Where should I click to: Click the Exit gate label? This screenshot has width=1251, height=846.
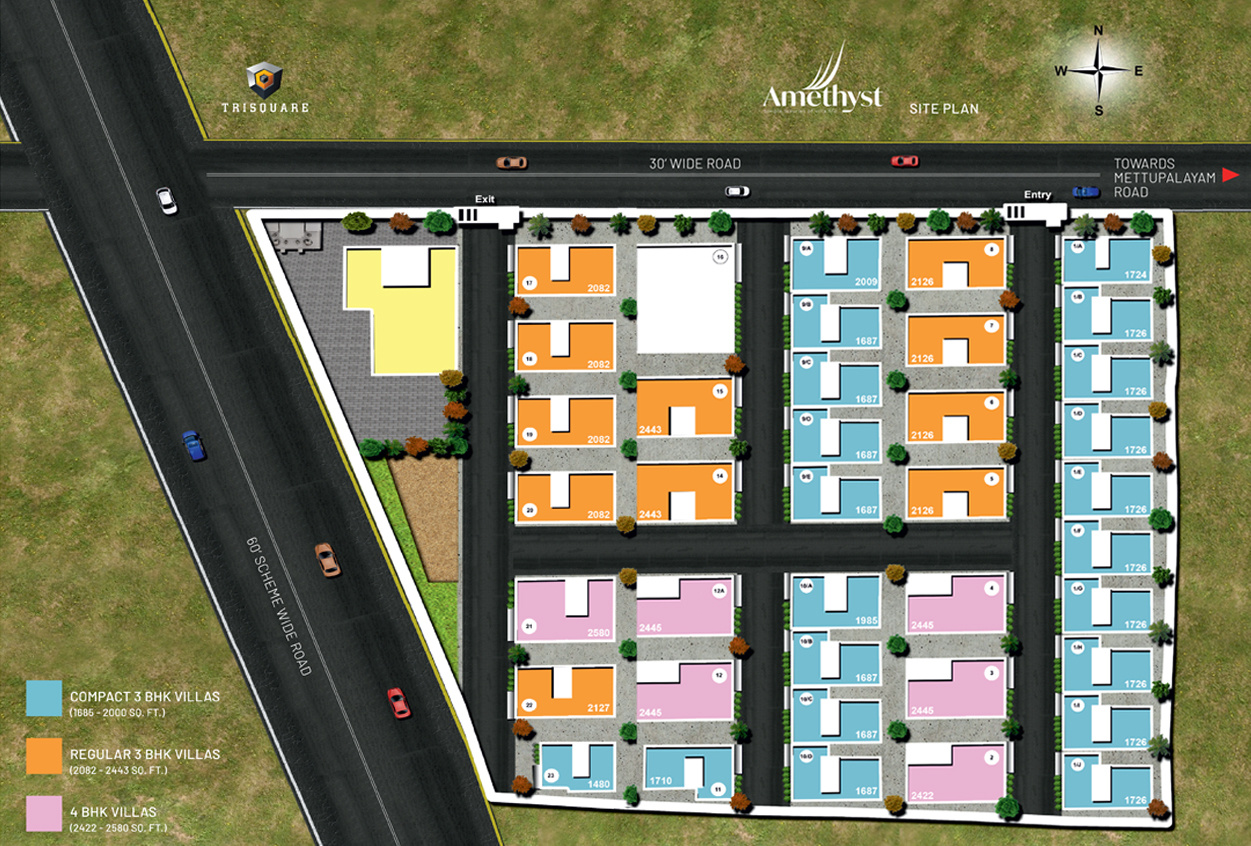click(x=485, y=199)
